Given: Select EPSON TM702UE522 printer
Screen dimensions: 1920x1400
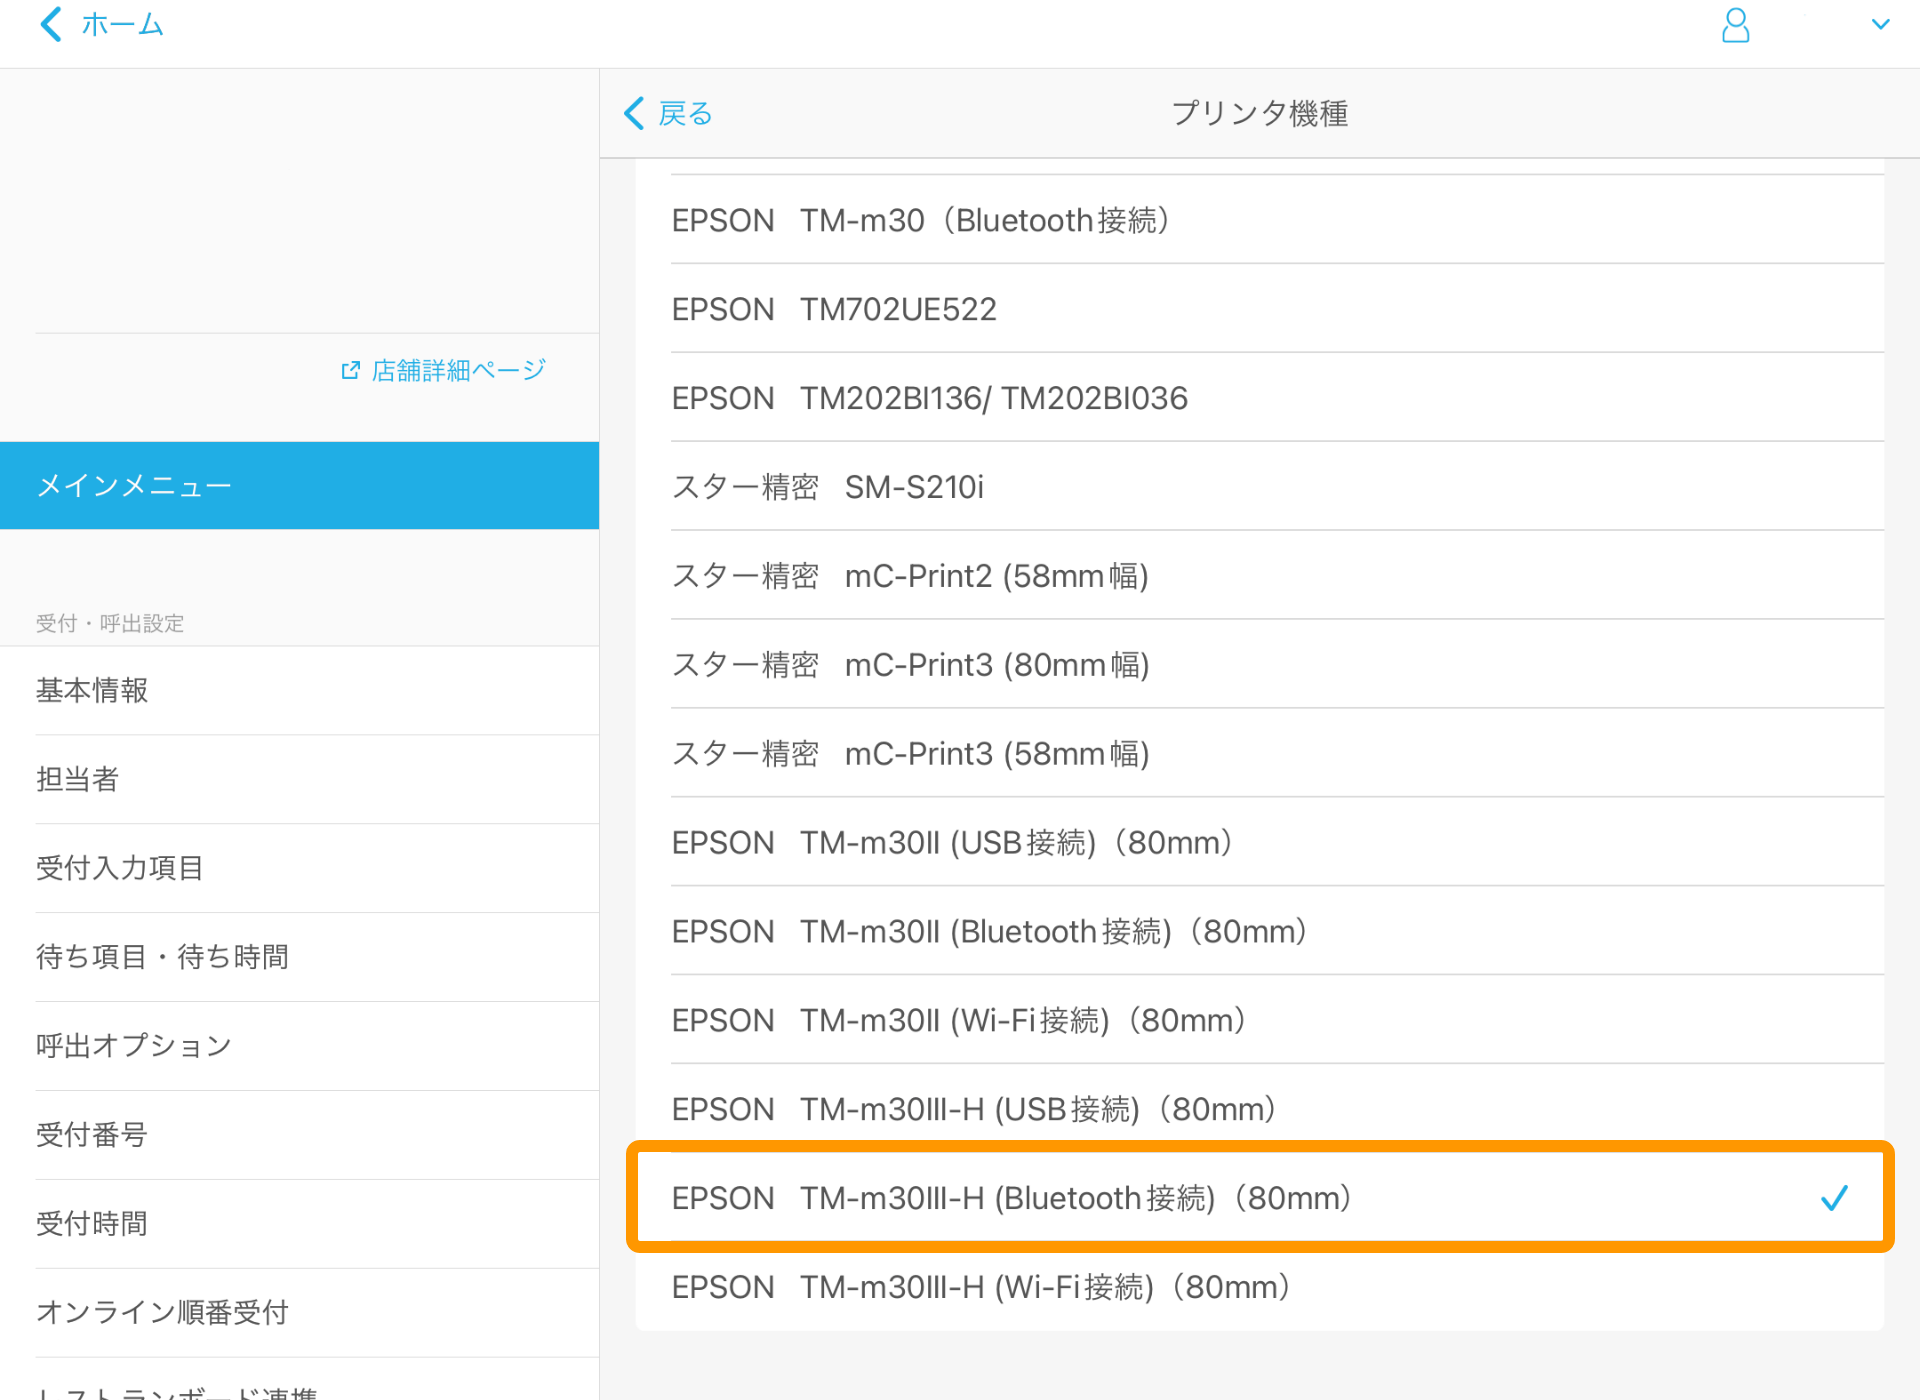Looking at the screenshot, I should [1259, 309].
